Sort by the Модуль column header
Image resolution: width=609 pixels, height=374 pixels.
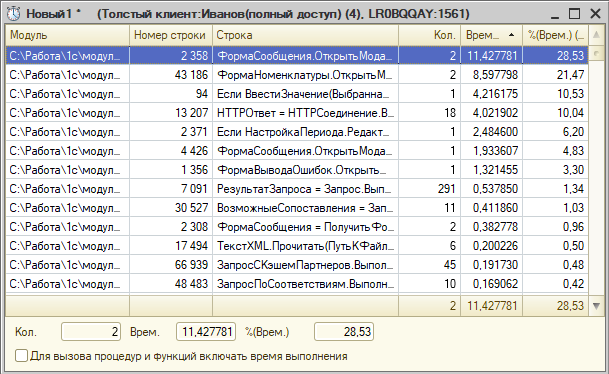click(67, 35)
